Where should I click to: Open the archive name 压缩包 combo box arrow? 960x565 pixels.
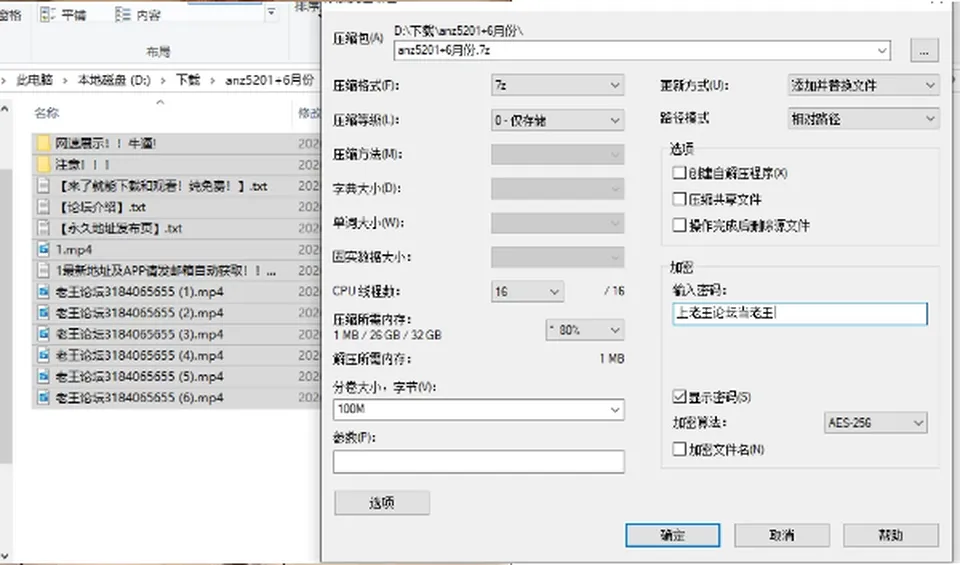click(x=882, y=51)
